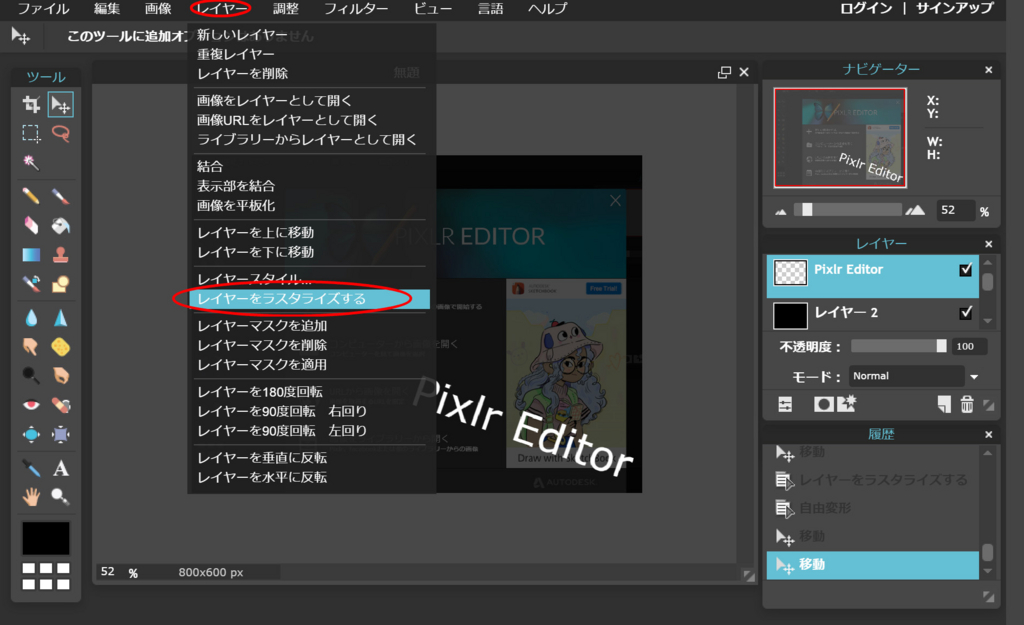Open the 言語 menu
This screenshot has width=1024, height=625.
pos(490,8)
